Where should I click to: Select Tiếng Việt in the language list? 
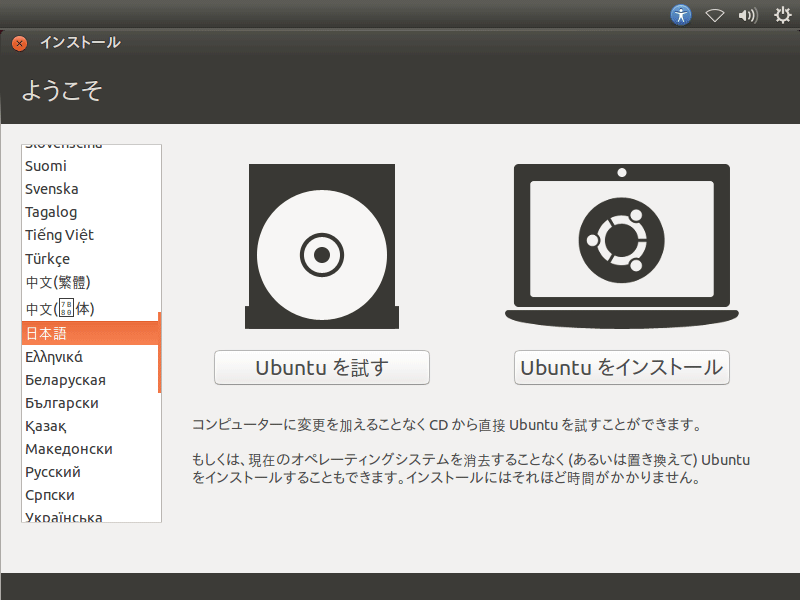tap(90, 235)
